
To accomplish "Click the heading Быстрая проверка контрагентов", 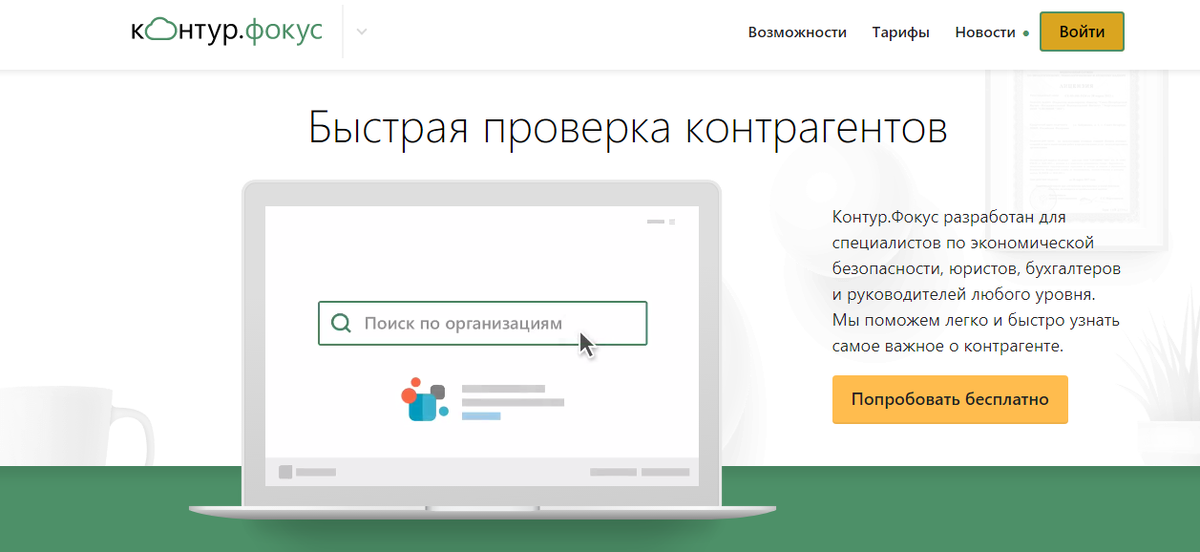I will (x=627, y=130).
